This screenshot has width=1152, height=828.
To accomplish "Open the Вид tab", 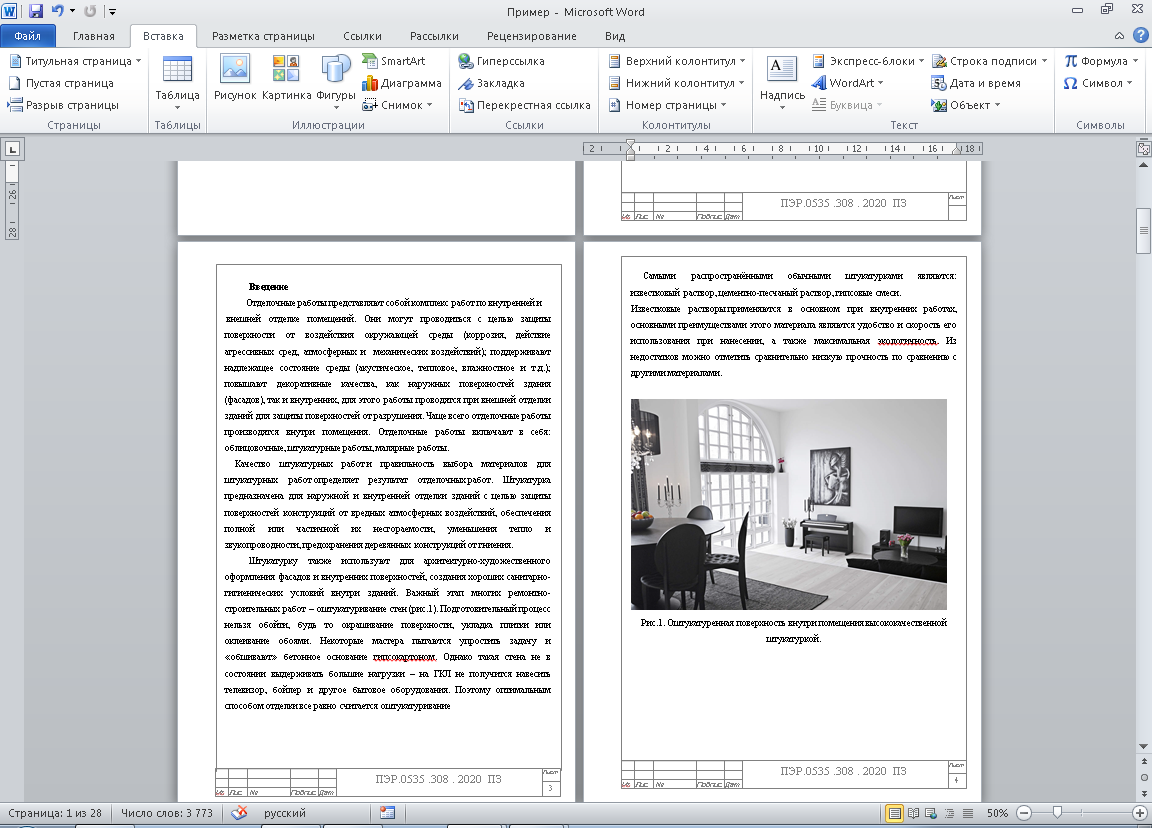I will click(615, 36).
